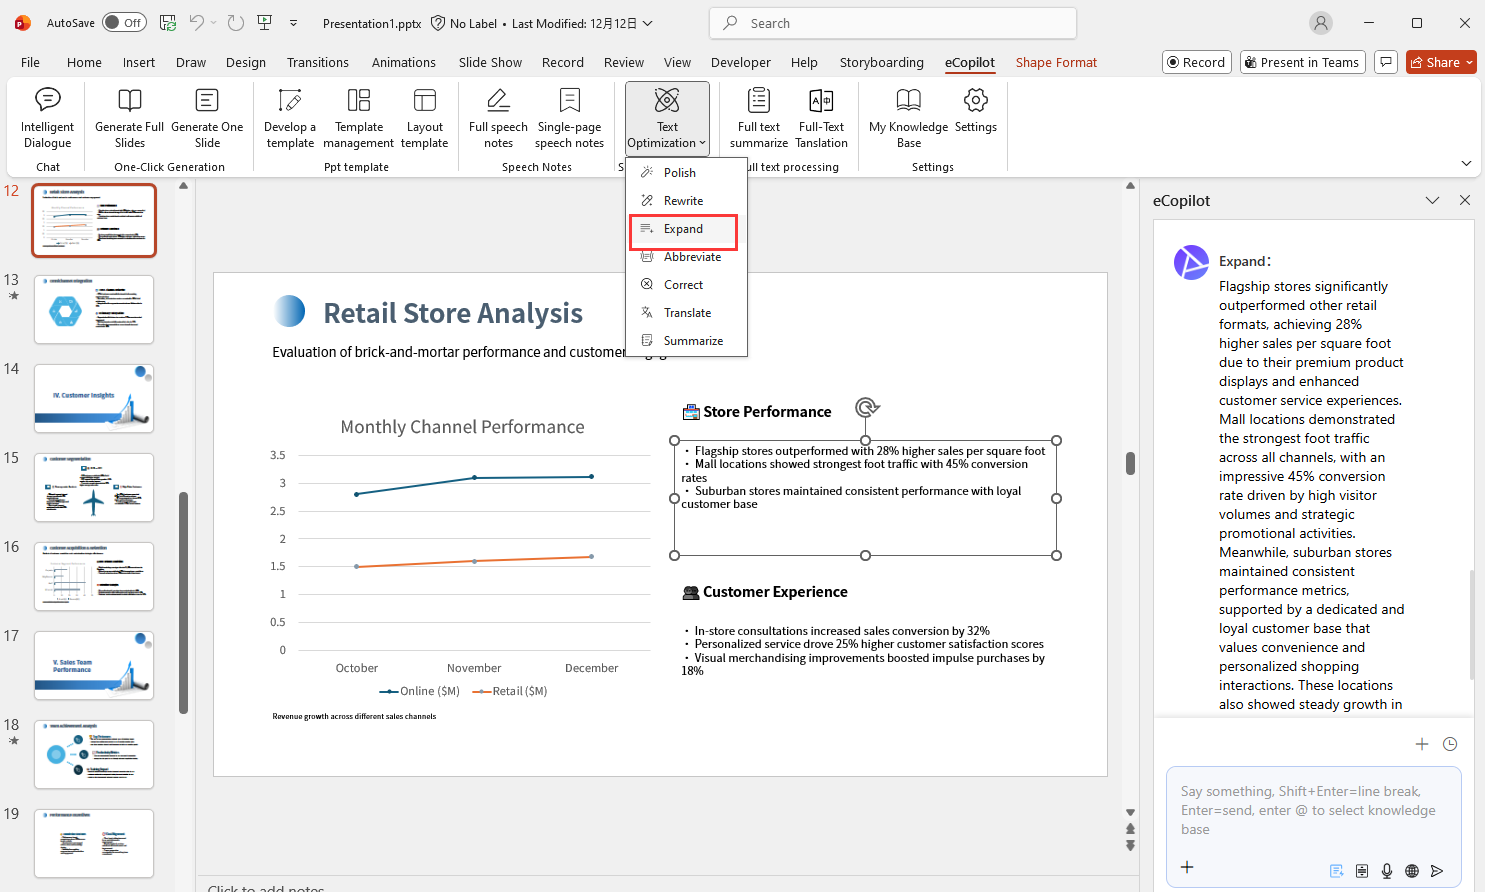Screen dimensions: 1485x892
Task: Choose Translate in the dropdown menu
Action: [x=687, y=313]
